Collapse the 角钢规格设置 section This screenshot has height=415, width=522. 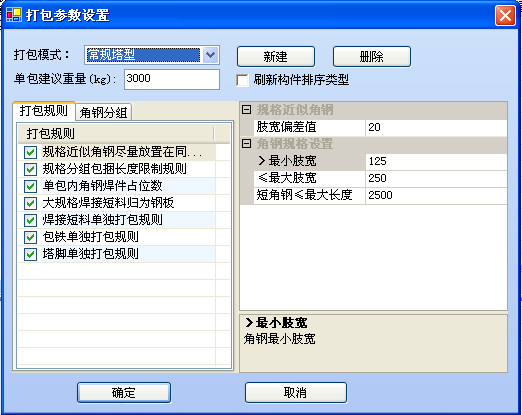246,144
